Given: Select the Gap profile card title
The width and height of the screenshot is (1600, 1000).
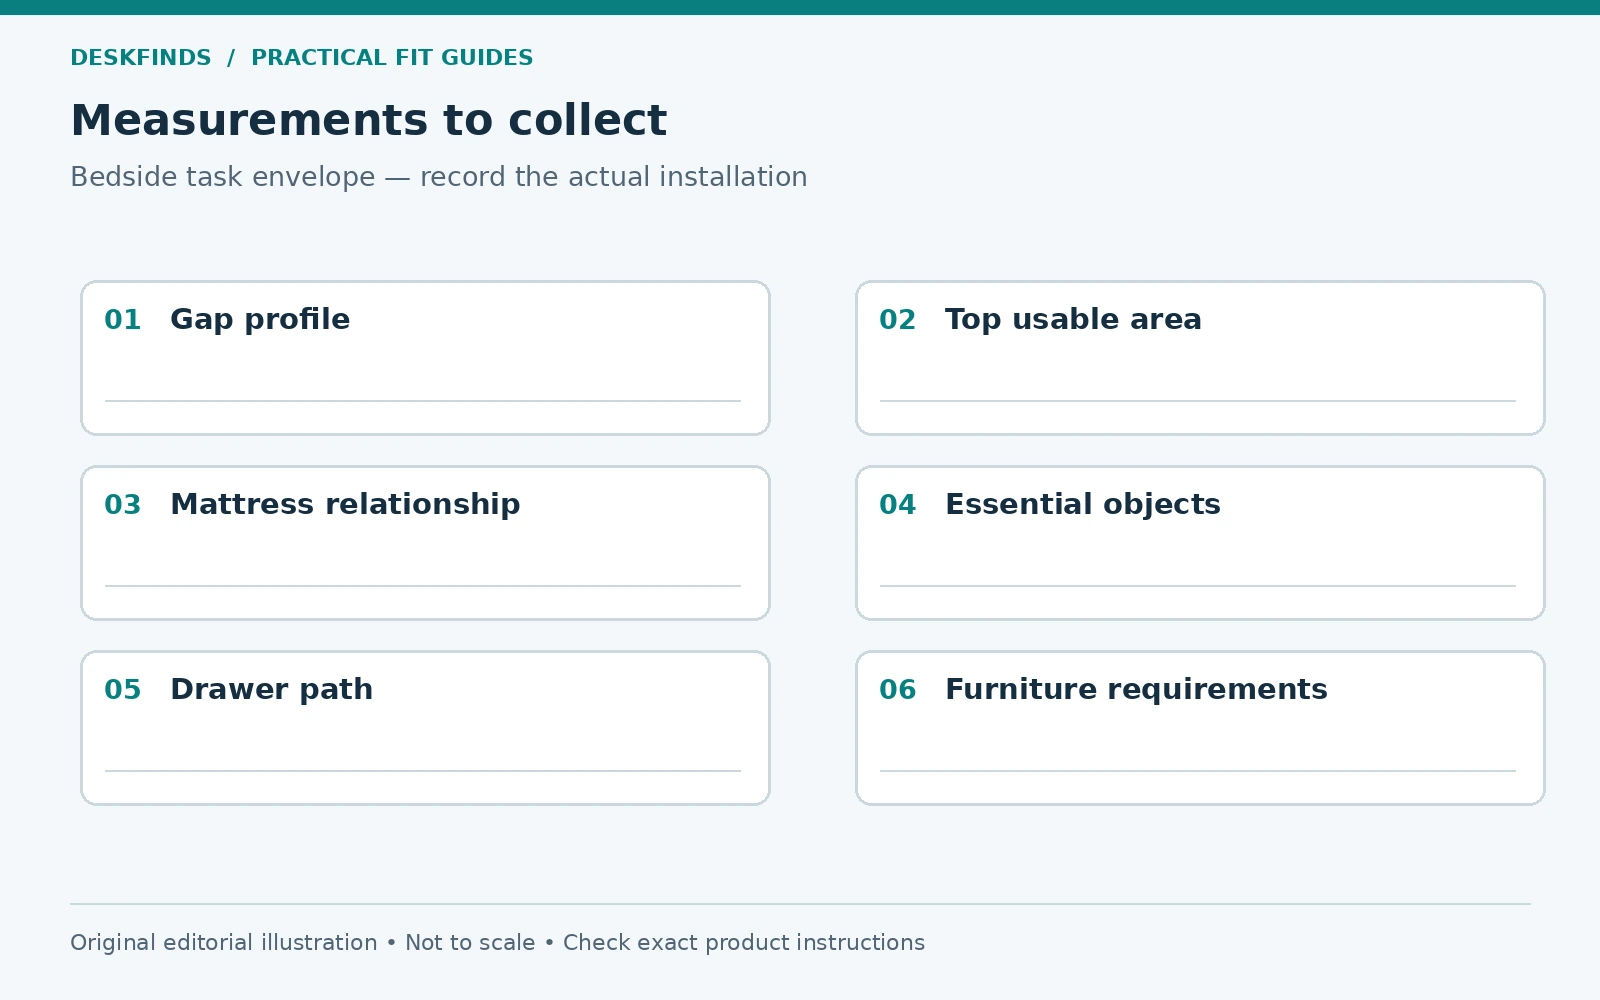Looking at the screenshot, I should point(260,320).
